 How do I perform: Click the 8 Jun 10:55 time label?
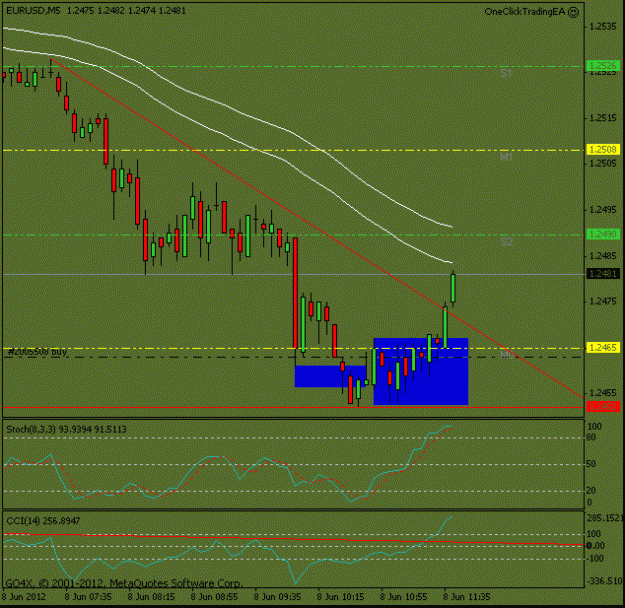[x=403, y=597]
